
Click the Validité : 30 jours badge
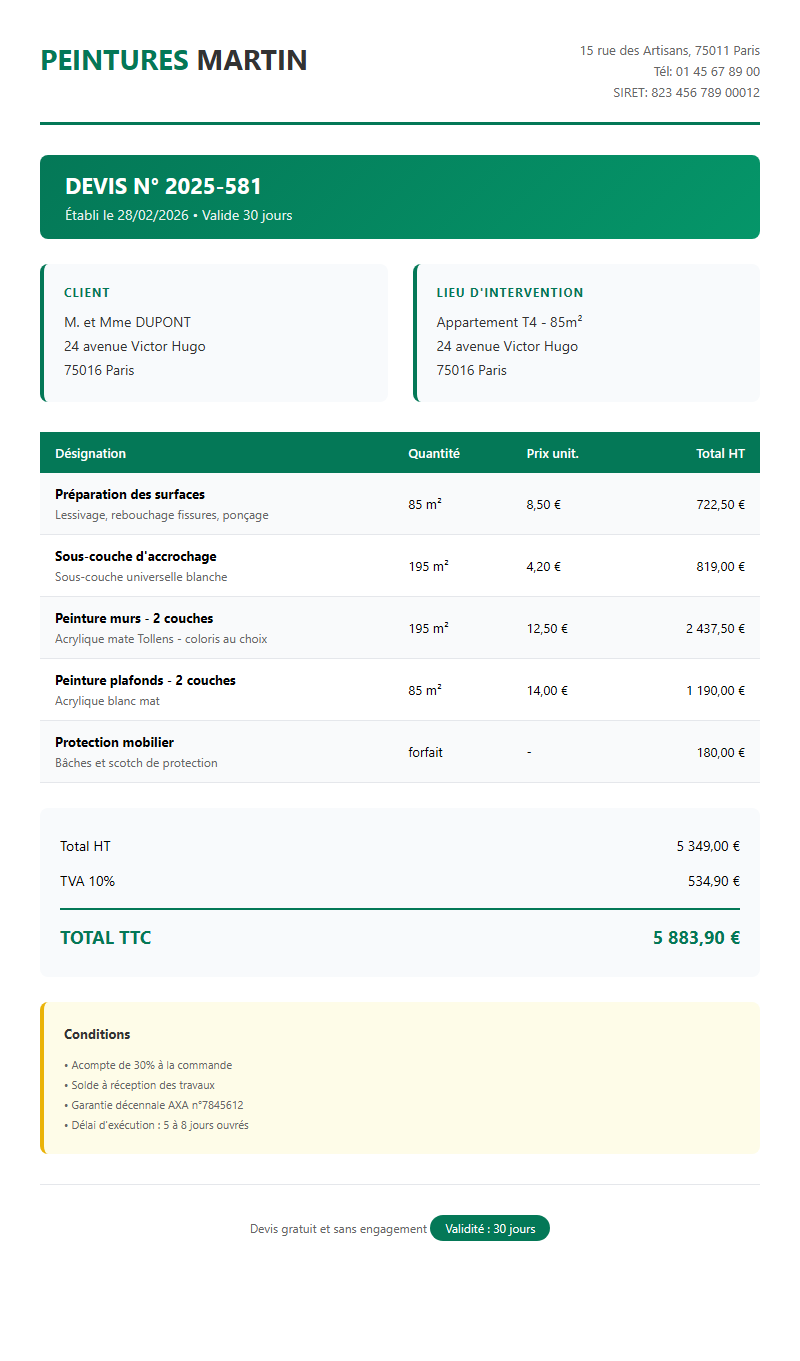point(490,1229)
